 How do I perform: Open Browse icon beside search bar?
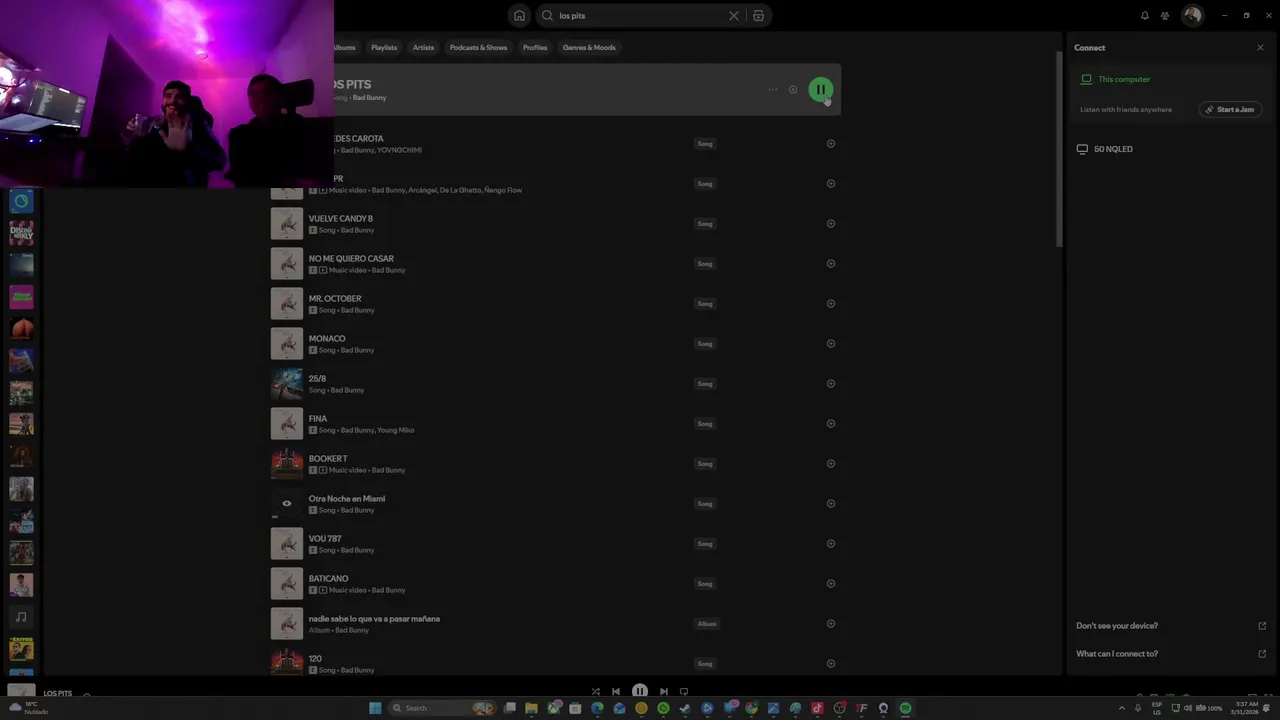(x=758, y=16)
